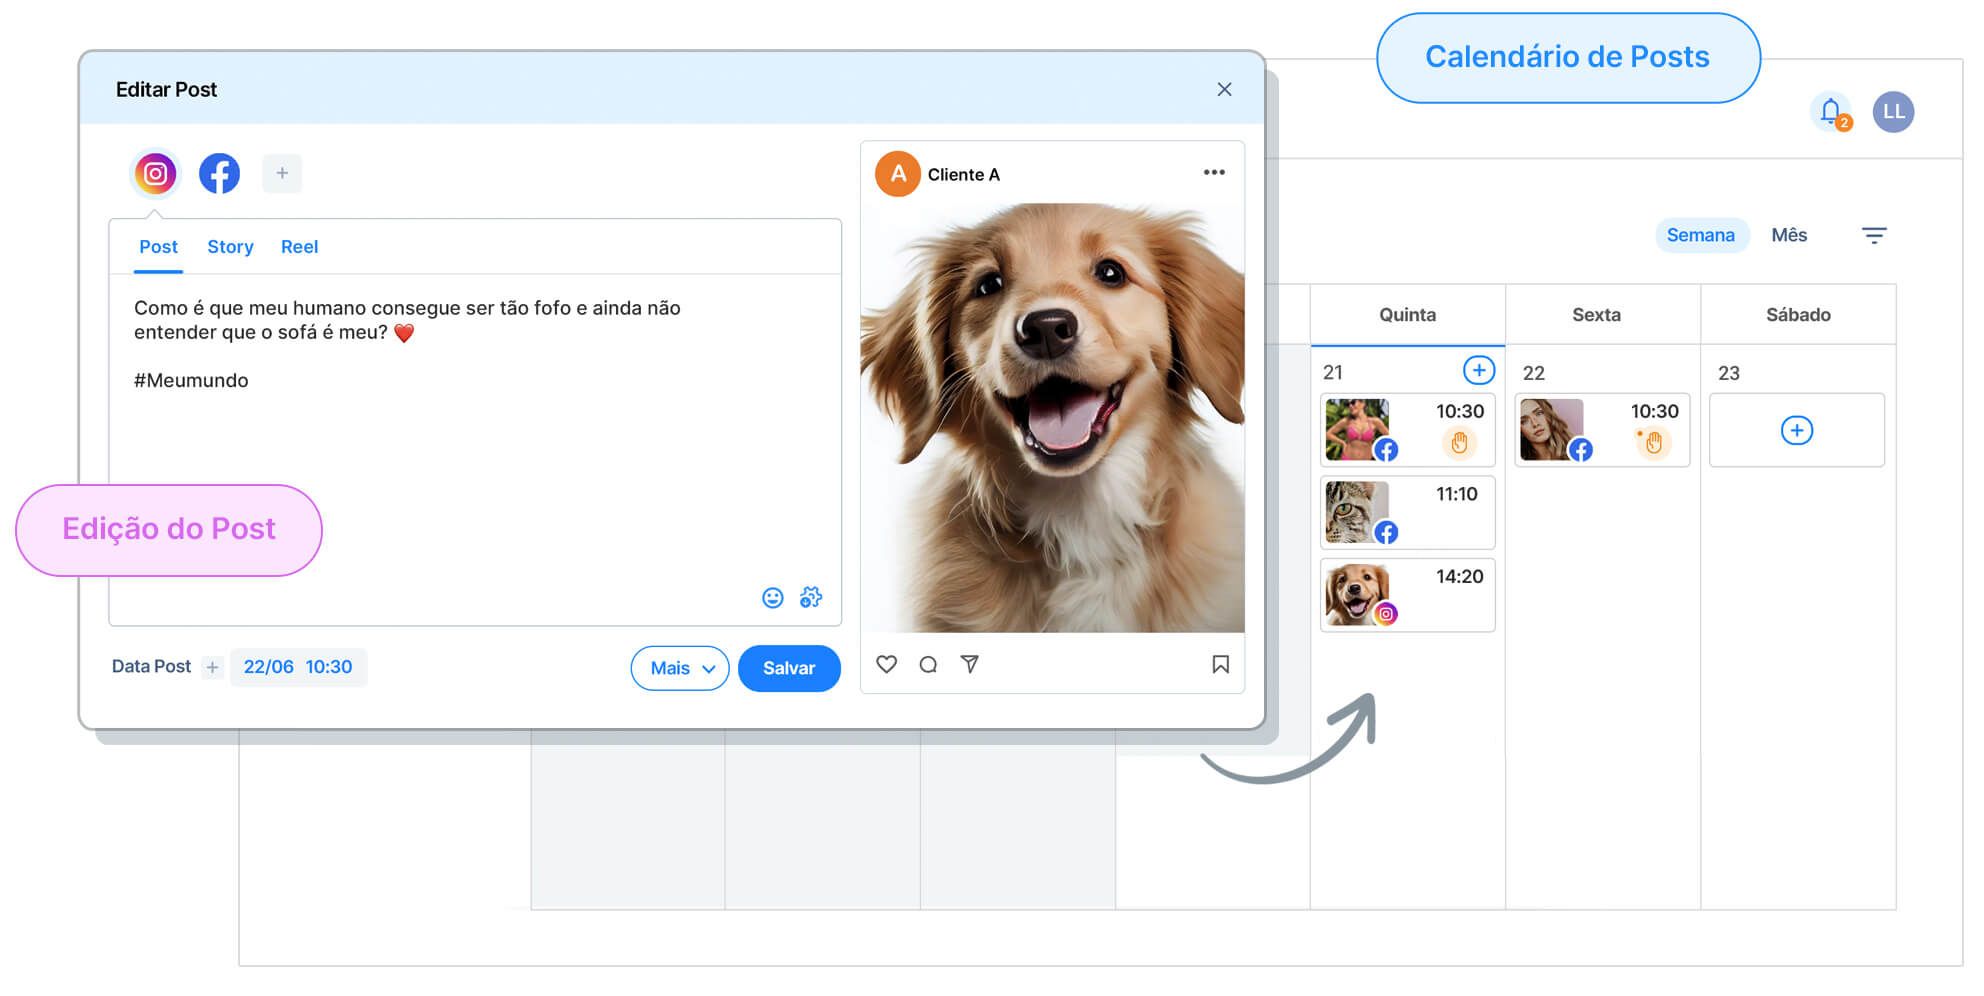Open the LL user profile avatar
The image size is (1984, 996).
click(x=1893, y=112)
